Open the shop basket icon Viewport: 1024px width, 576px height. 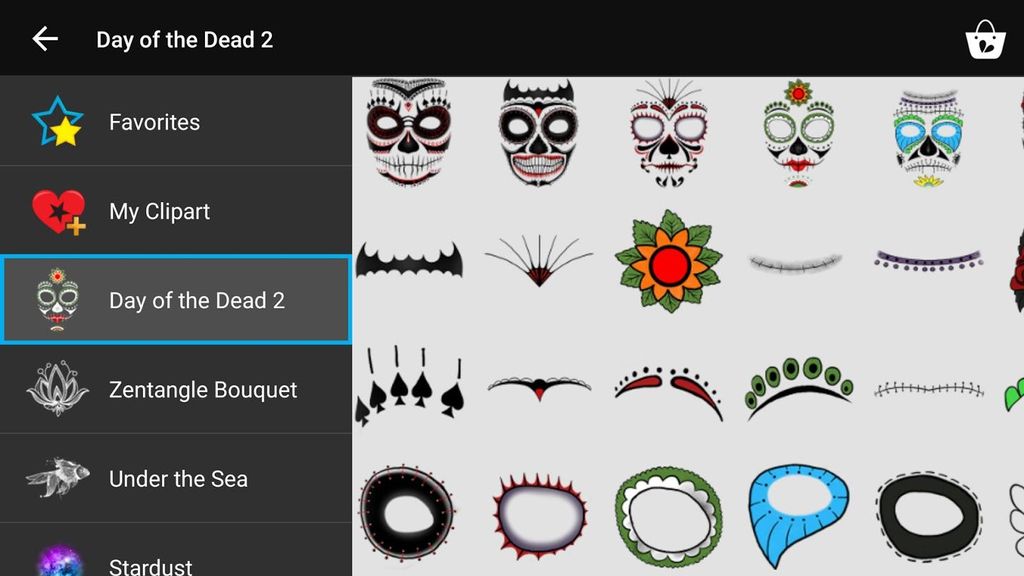[x=985, y=39]
